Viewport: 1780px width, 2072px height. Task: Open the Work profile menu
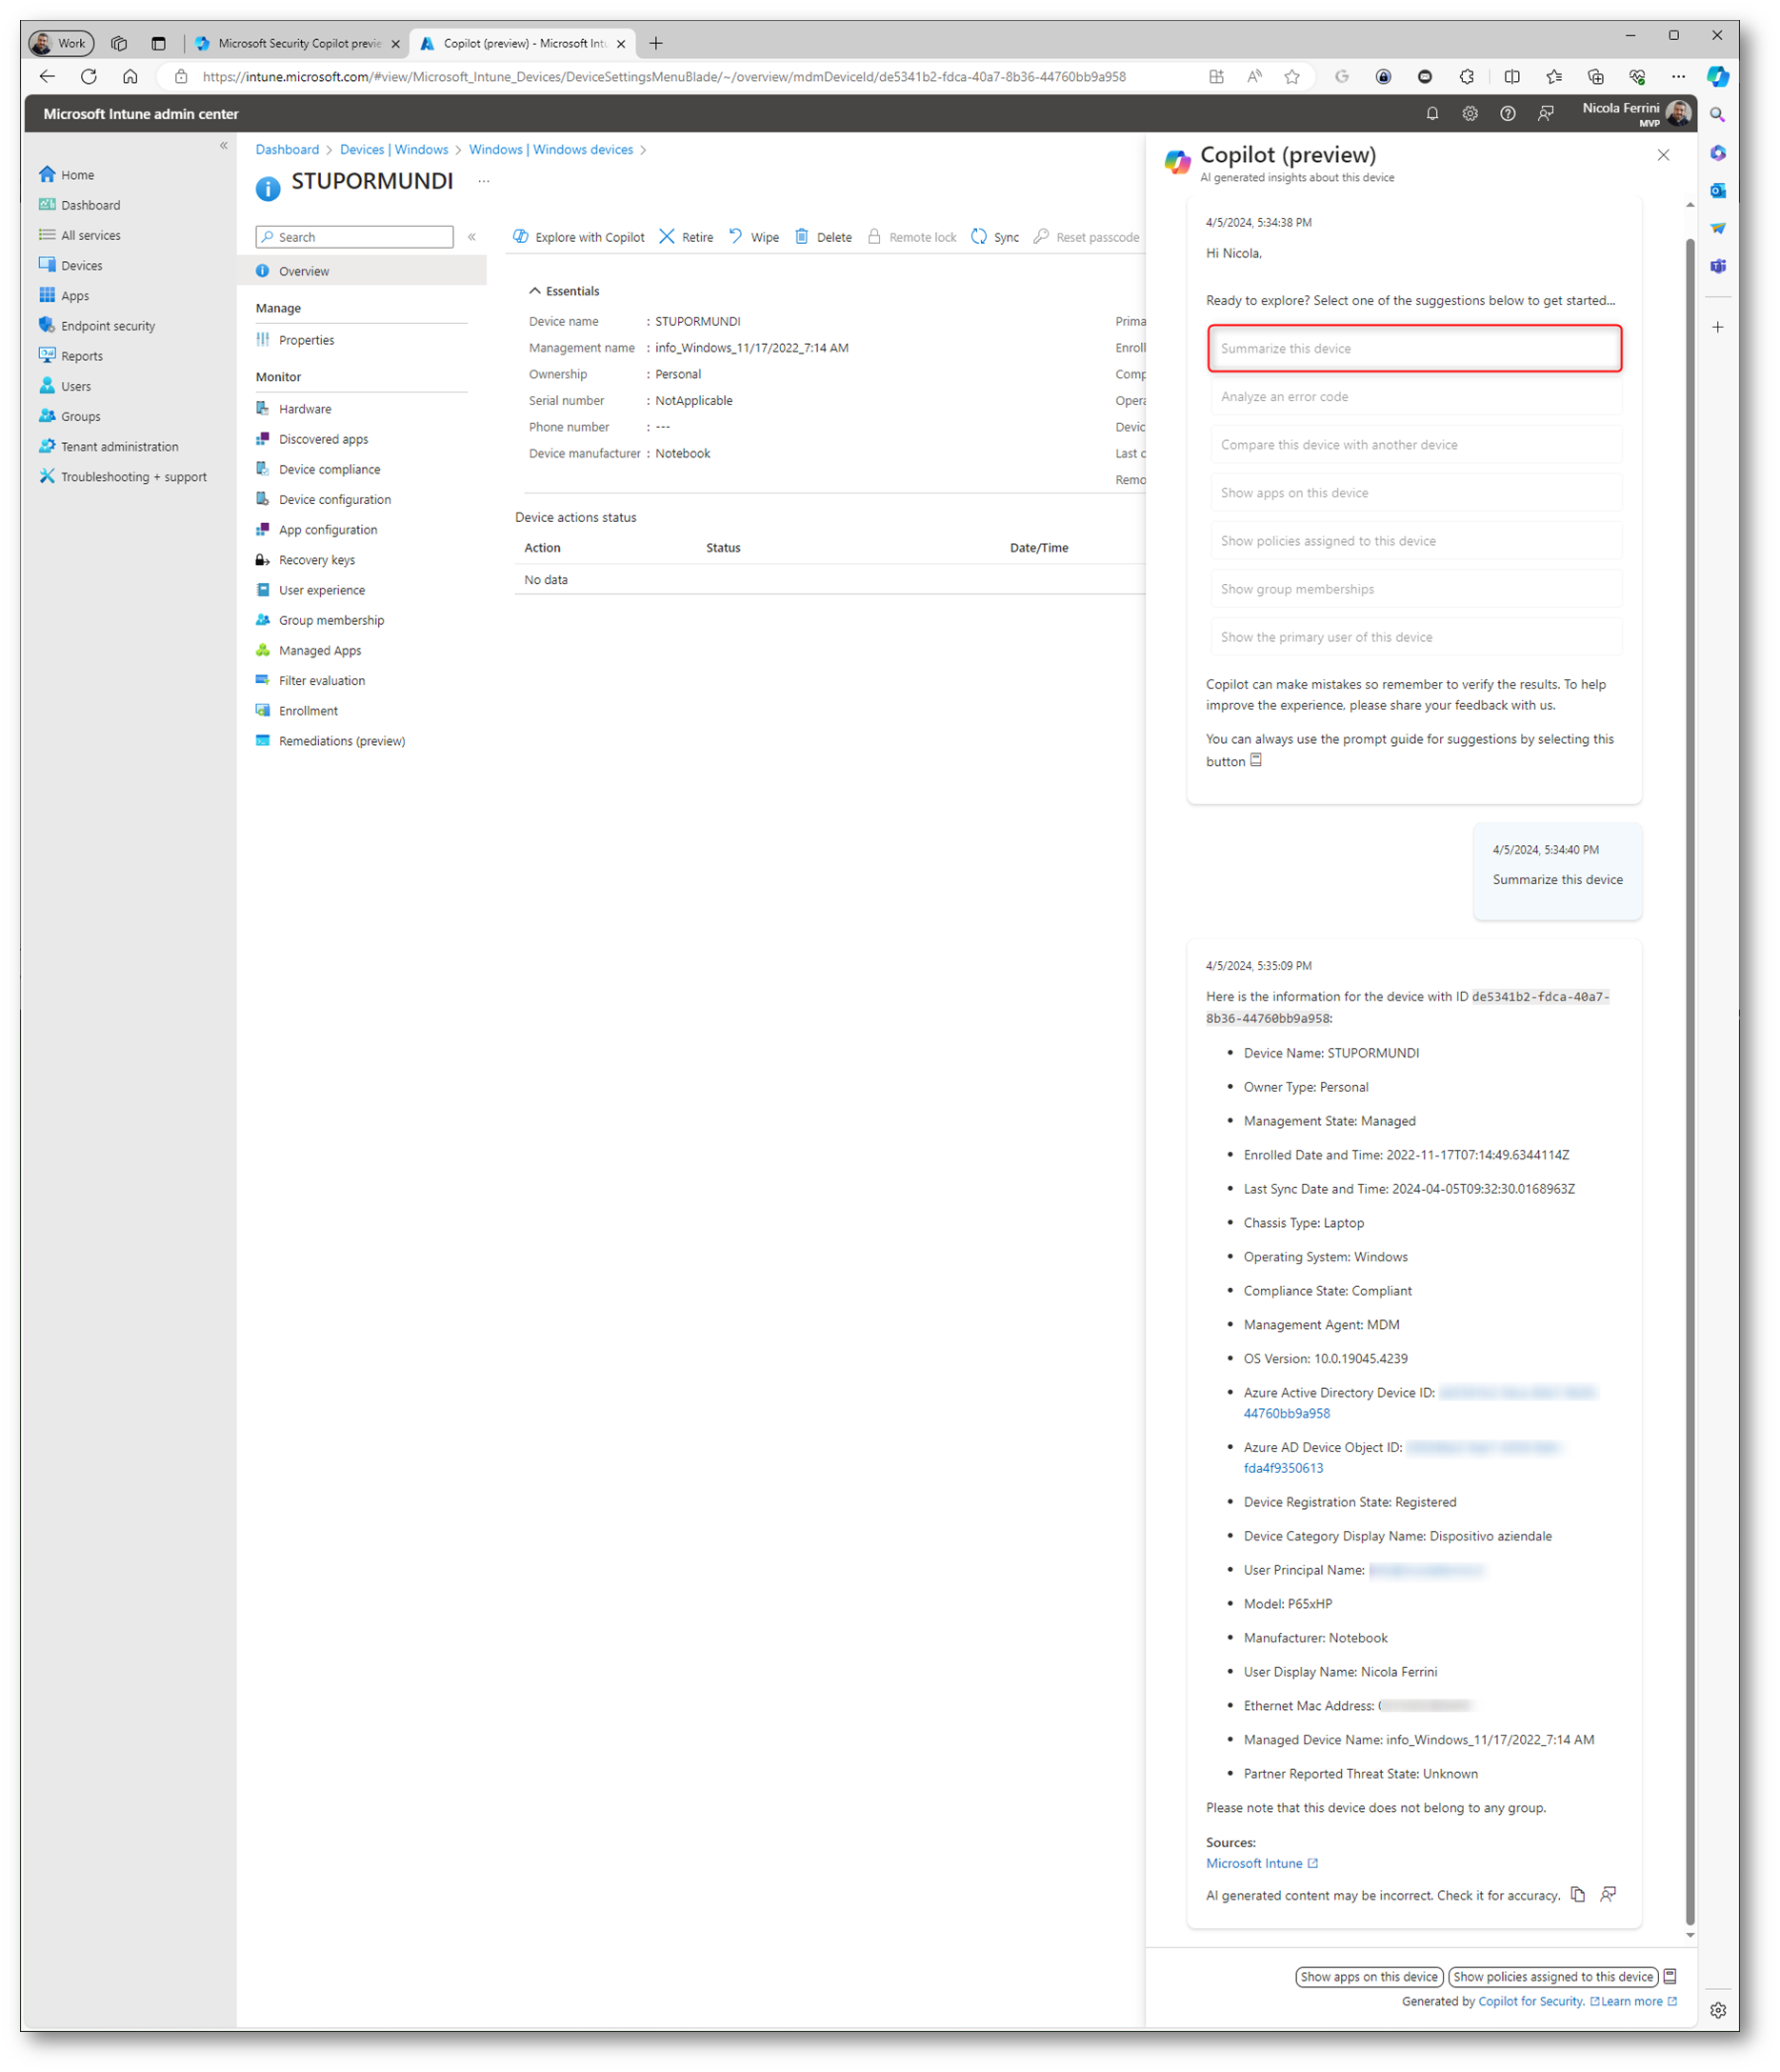61,43
